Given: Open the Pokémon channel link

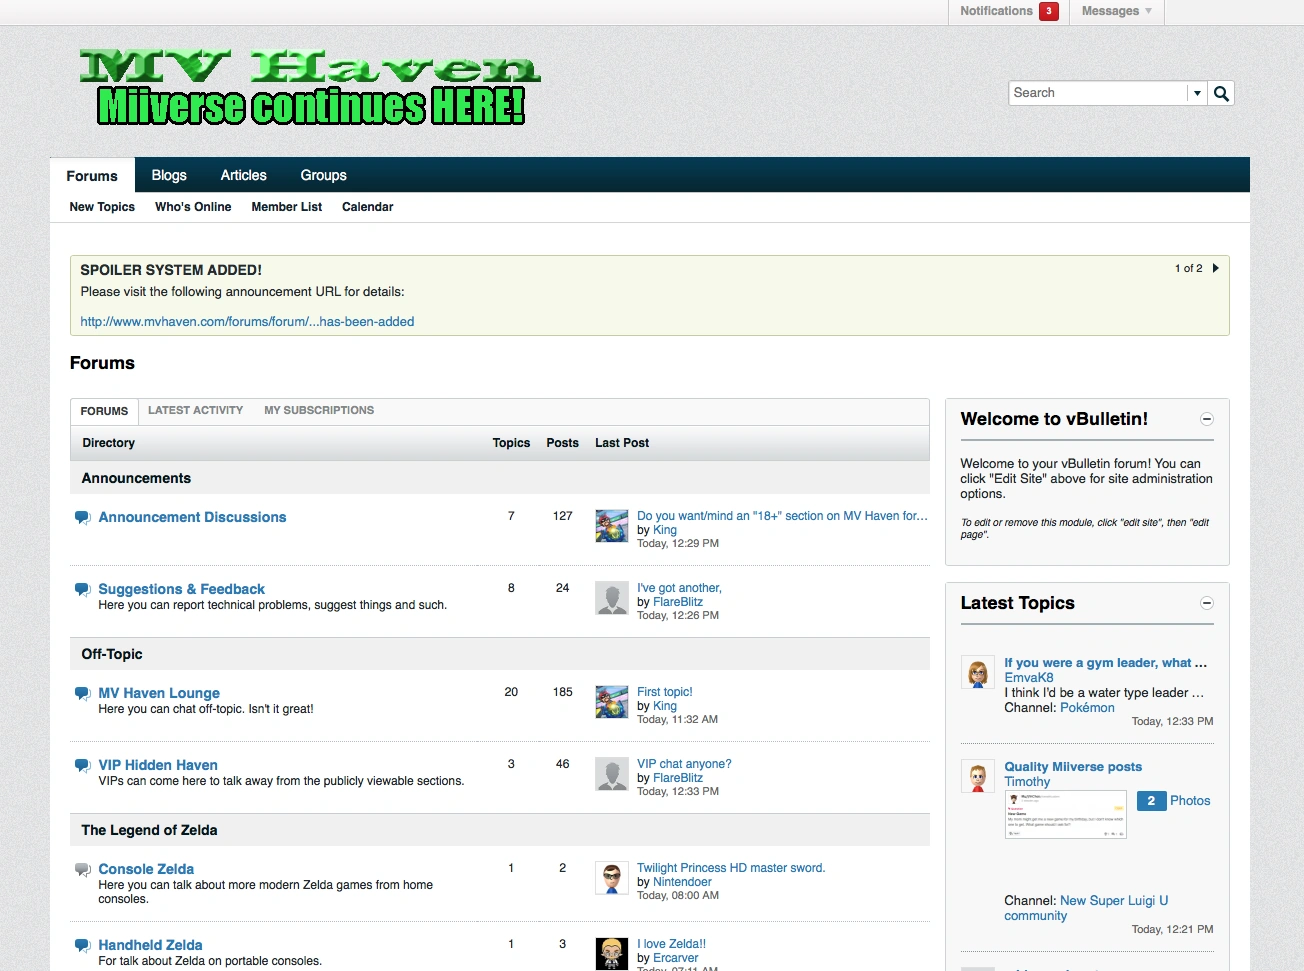Looking at the screenshot, I should tap(1087, 708).
